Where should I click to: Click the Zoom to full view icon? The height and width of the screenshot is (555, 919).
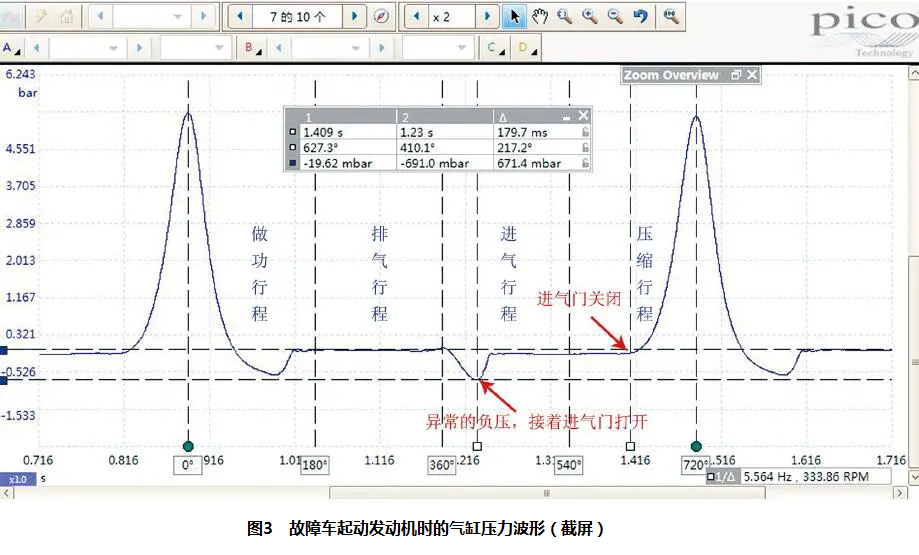[671, 16]
